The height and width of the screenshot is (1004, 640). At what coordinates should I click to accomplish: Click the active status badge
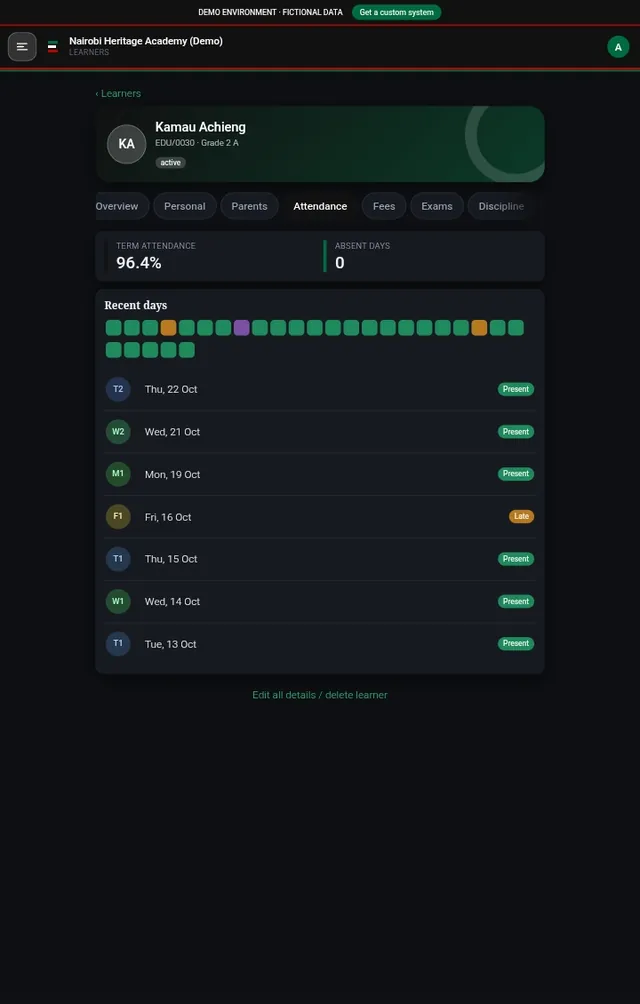coord(170,163)
